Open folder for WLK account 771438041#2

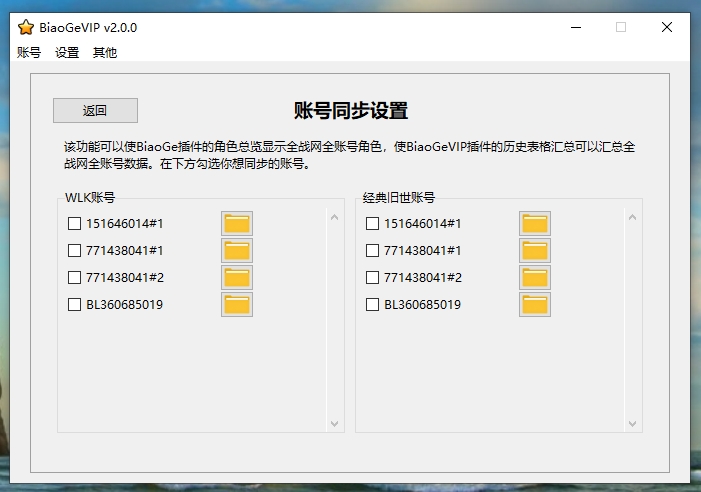(x=237, y=278)
